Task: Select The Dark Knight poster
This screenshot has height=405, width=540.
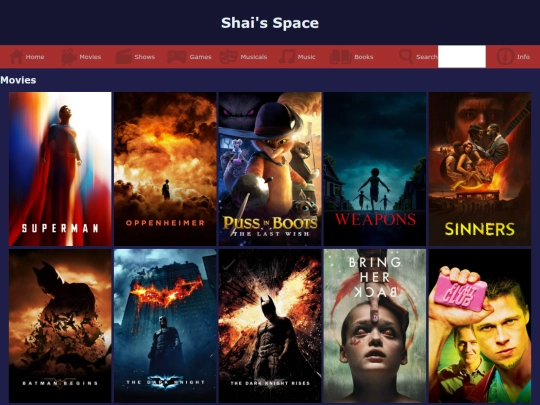Action: tap(165, 326)
